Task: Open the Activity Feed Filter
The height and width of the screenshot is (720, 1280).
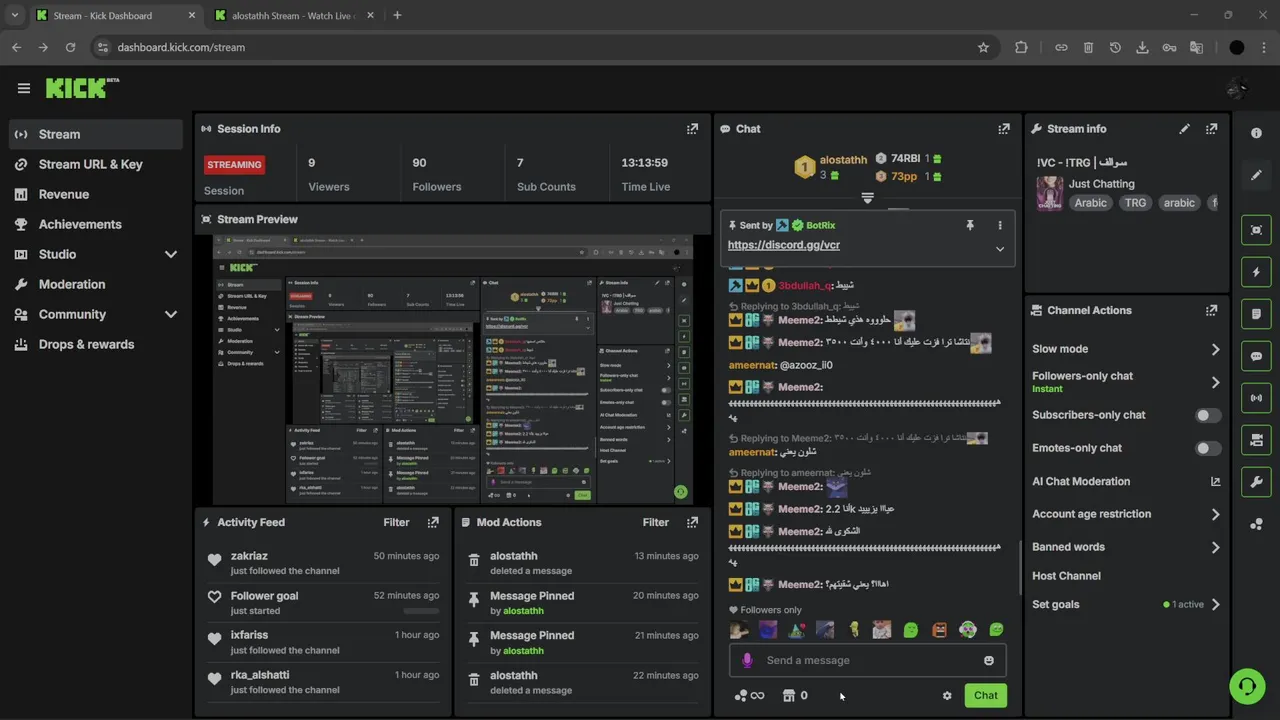Action: click(396, 522)
